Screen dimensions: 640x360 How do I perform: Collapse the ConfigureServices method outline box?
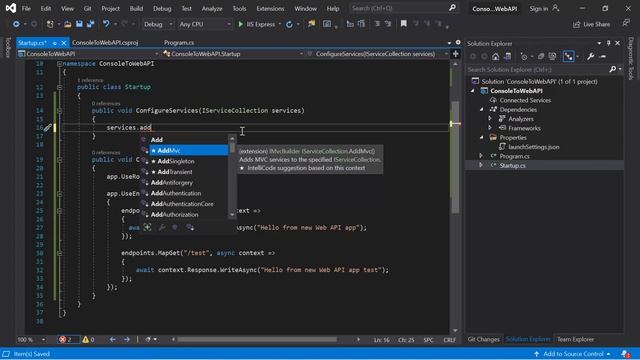pos(60,111)
